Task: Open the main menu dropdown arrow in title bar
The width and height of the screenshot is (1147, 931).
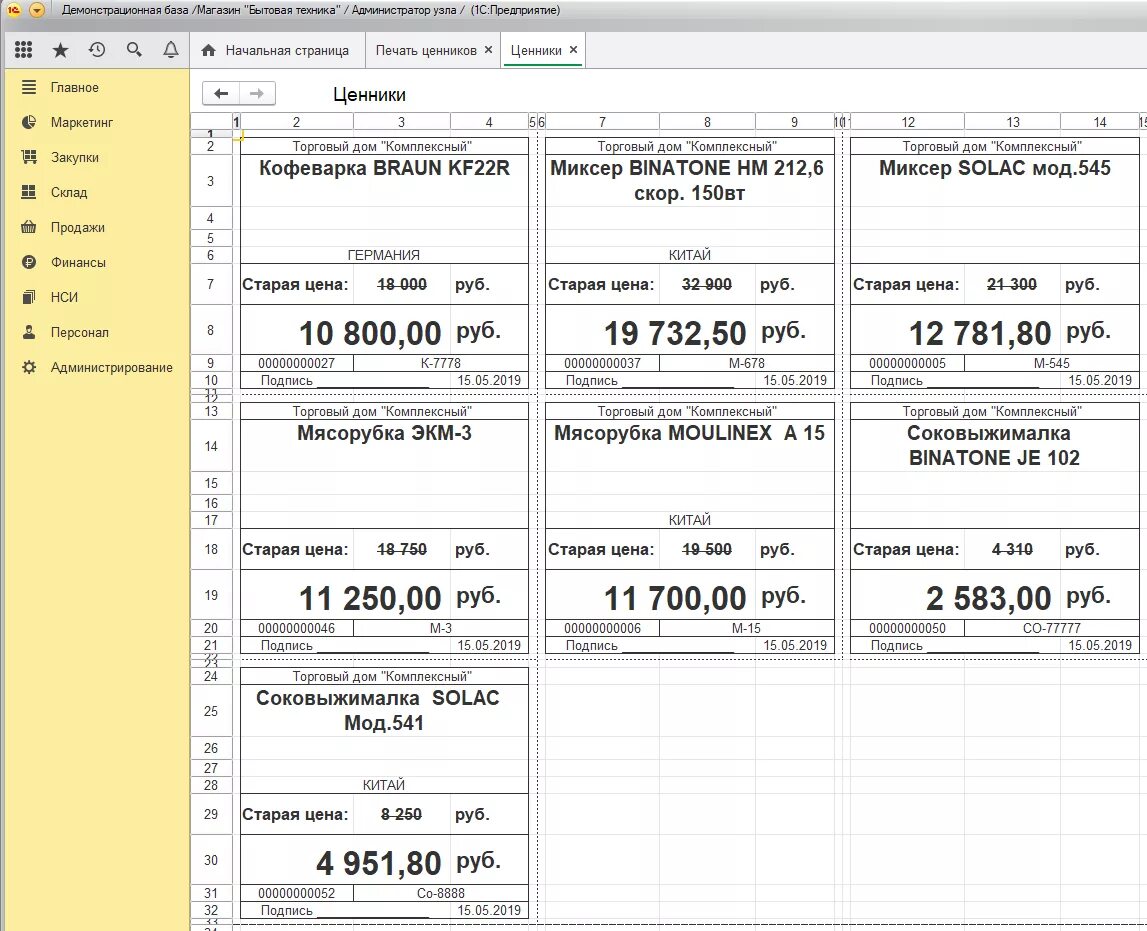Action: [x=37, y=10]
